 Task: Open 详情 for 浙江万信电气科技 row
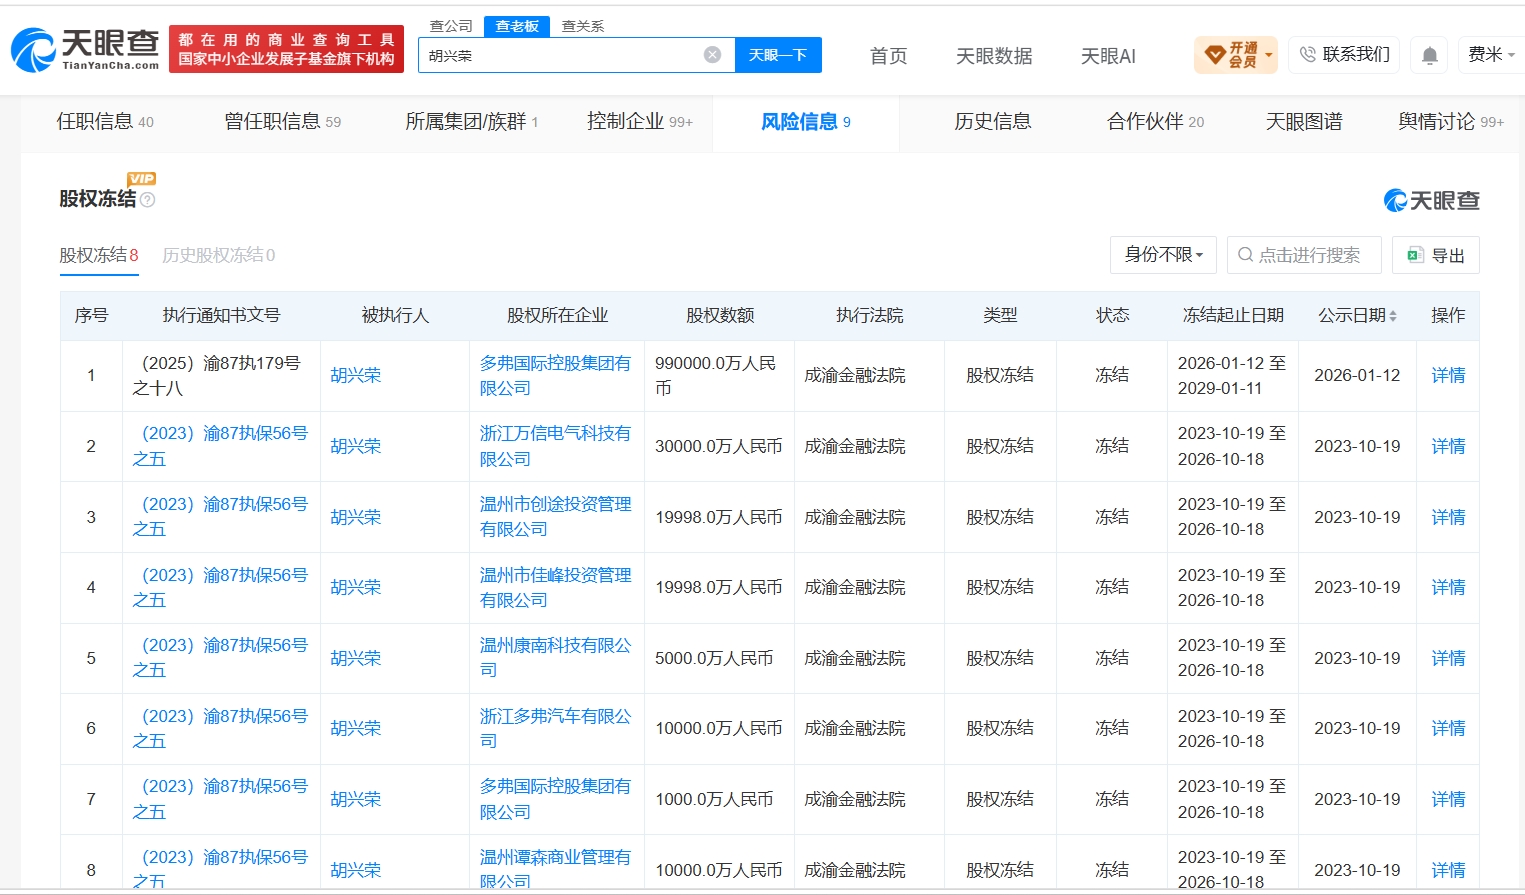(x=1448, y=446)
